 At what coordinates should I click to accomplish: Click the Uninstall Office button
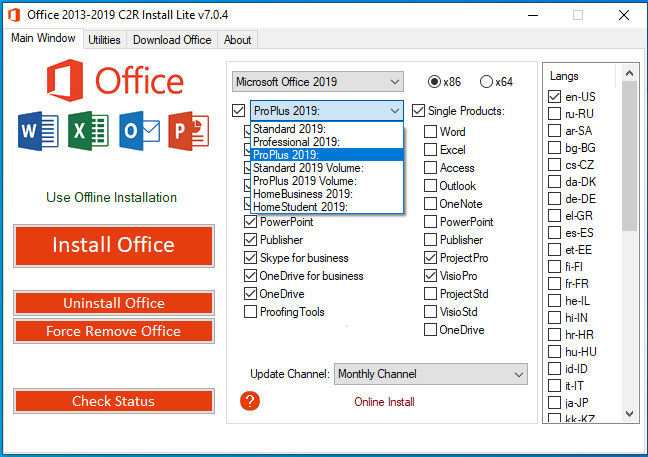click(114, 303)
